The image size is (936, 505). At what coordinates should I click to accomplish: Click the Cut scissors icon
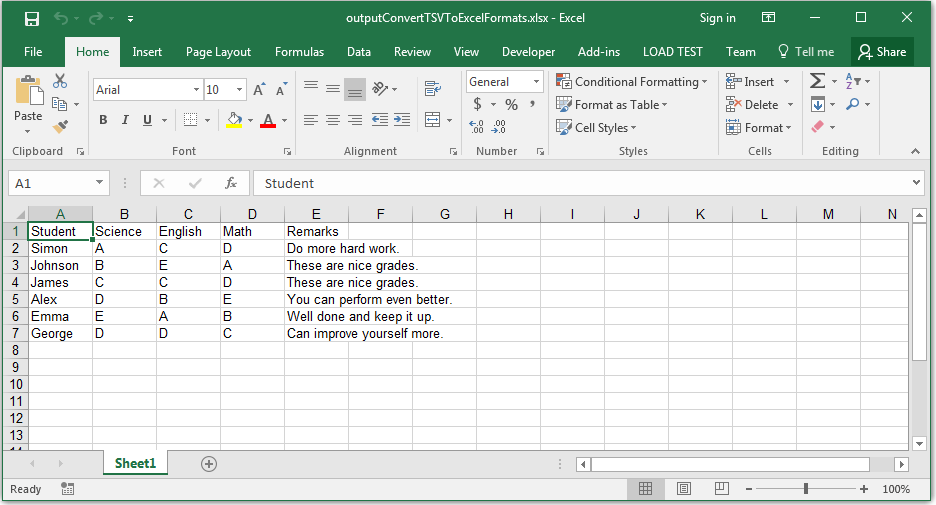[x=60, y=81]
